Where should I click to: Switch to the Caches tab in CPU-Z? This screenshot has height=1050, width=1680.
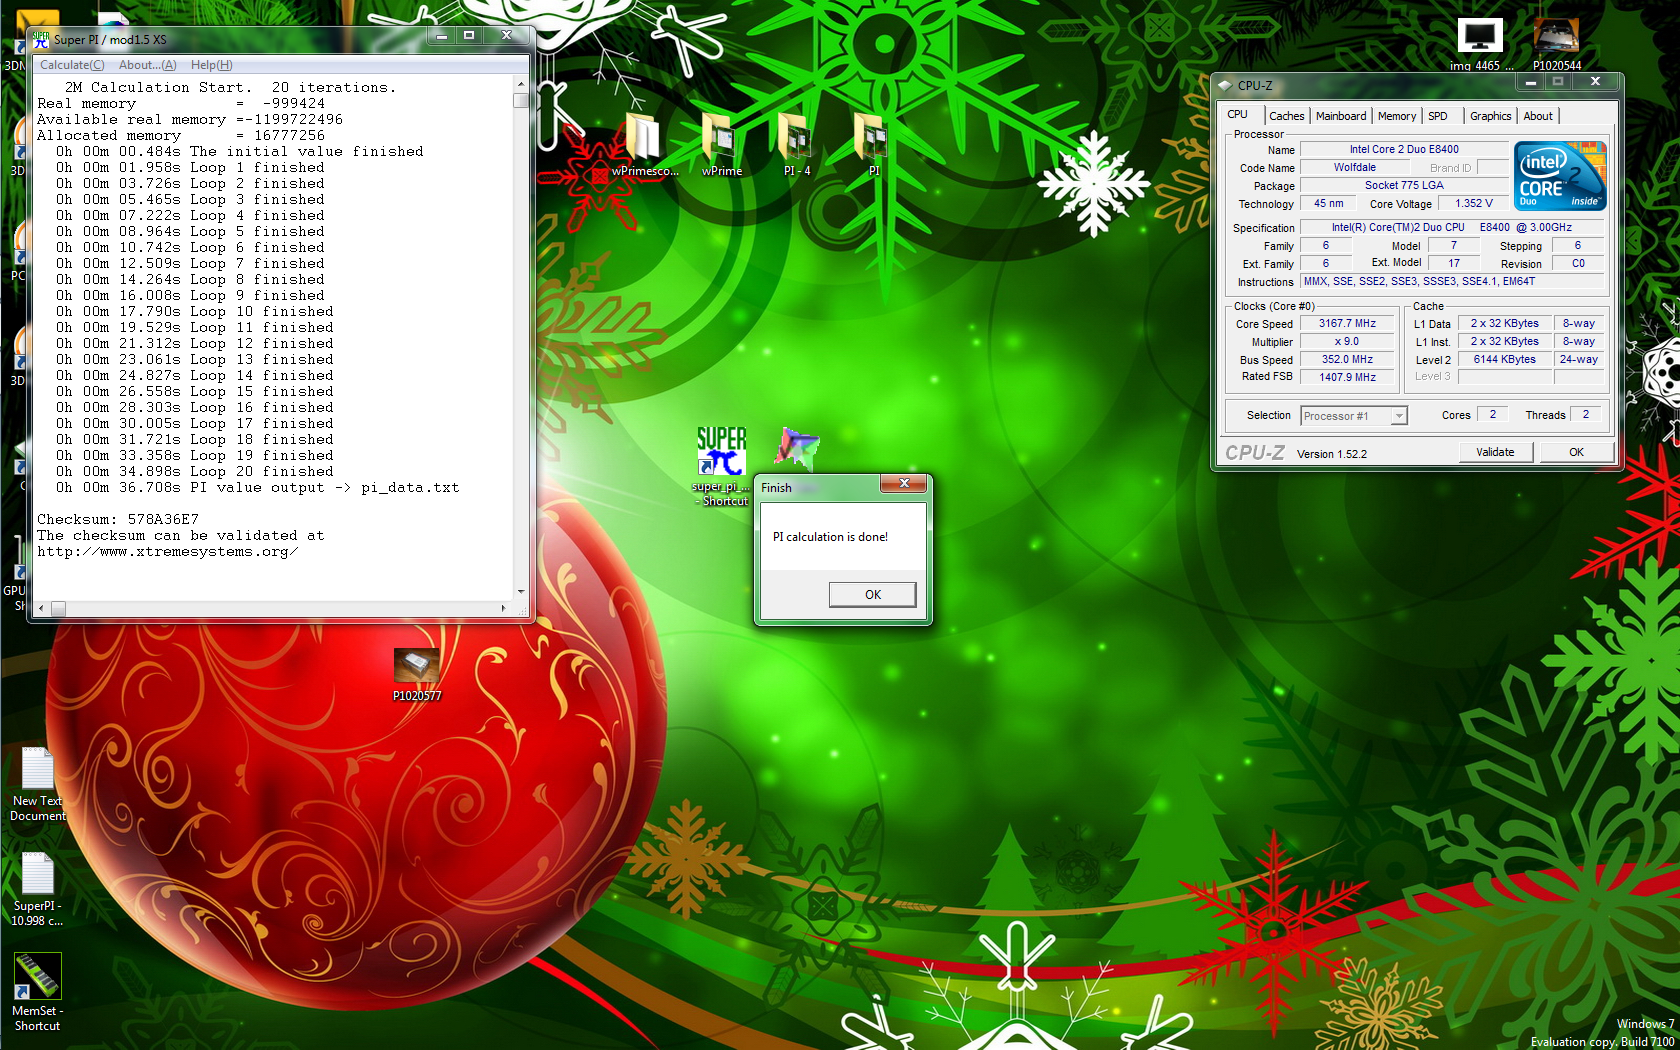click(x=1287, y=116)
